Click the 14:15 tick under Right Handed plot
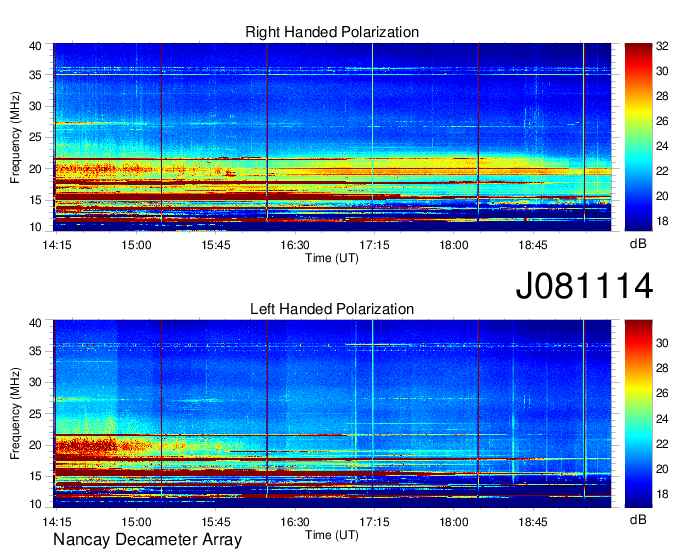 coord(57,245)
